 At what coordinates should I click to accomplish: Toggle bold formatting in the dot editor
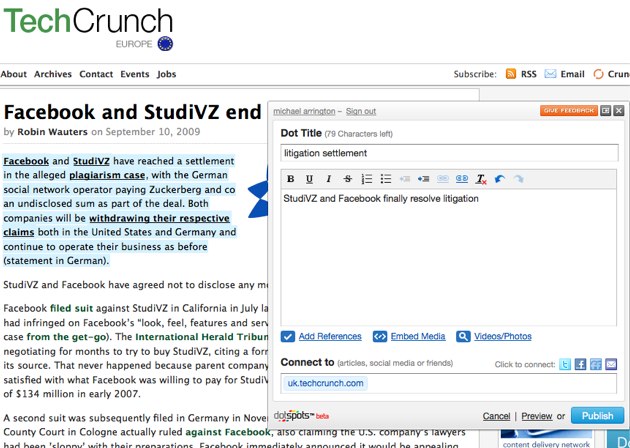(290, 179)
